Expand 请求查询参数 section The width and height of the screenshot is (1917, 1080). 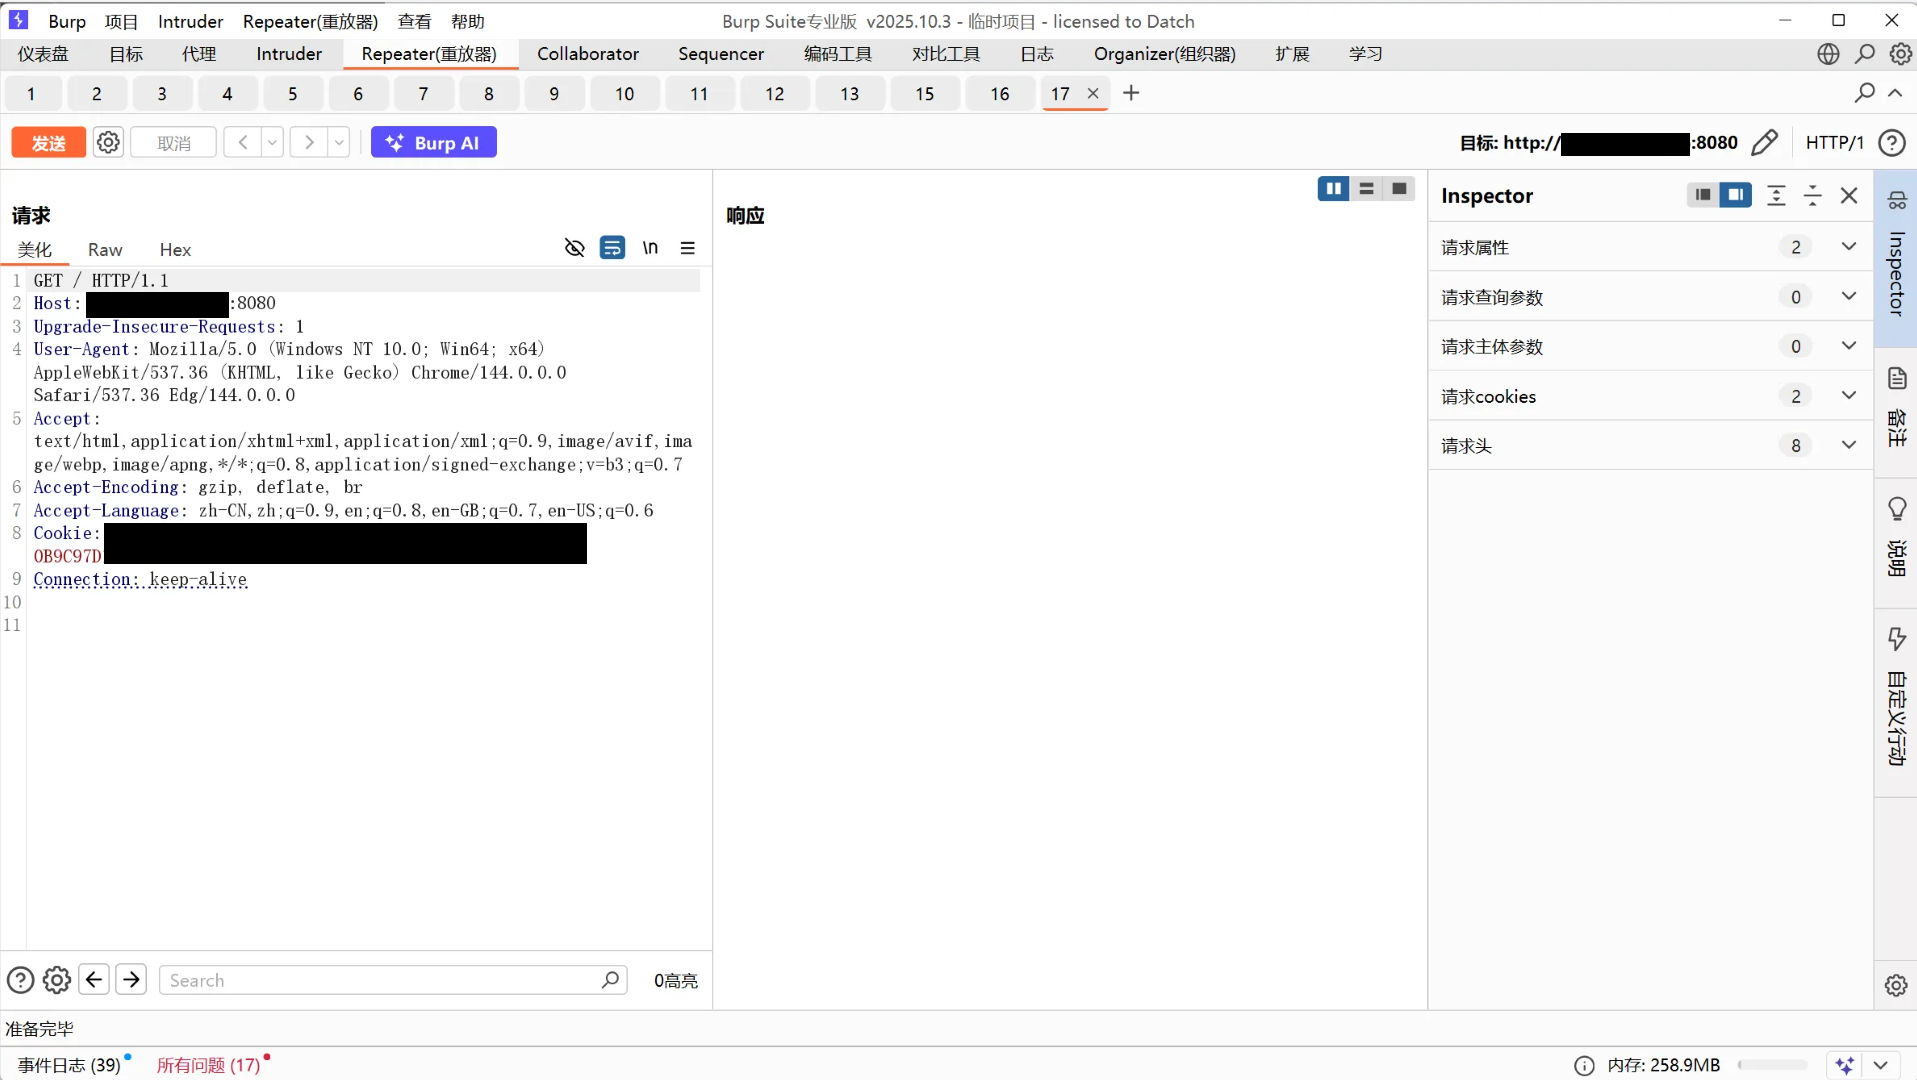tap(1650, 297)
